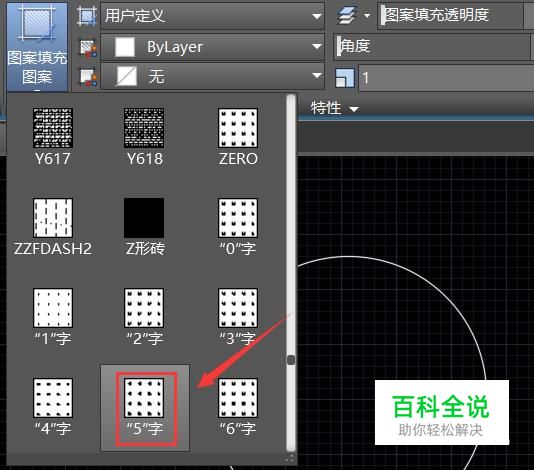This screenshot has height=470, width=534.
Task: Click the 无 no-color swatch
Action: click(x=126, y=76)
